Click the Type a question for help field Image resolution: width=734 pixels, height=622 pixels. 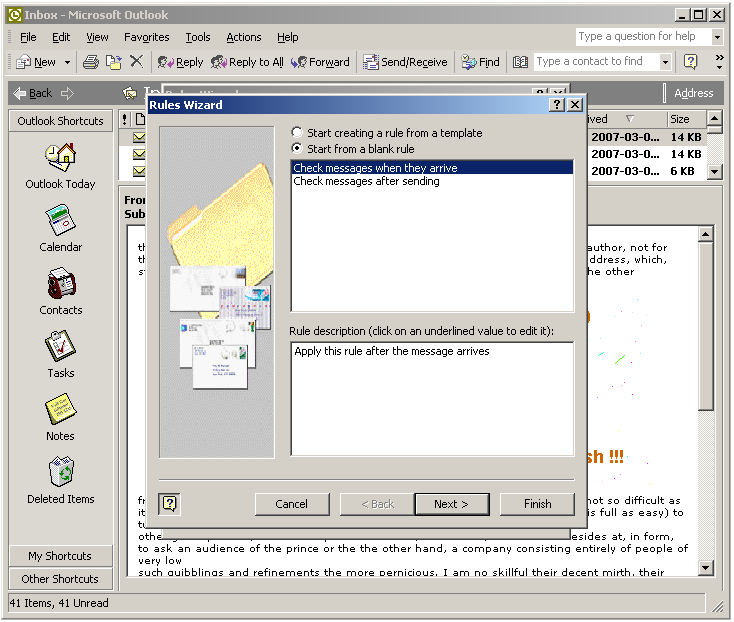click(643, 37)
